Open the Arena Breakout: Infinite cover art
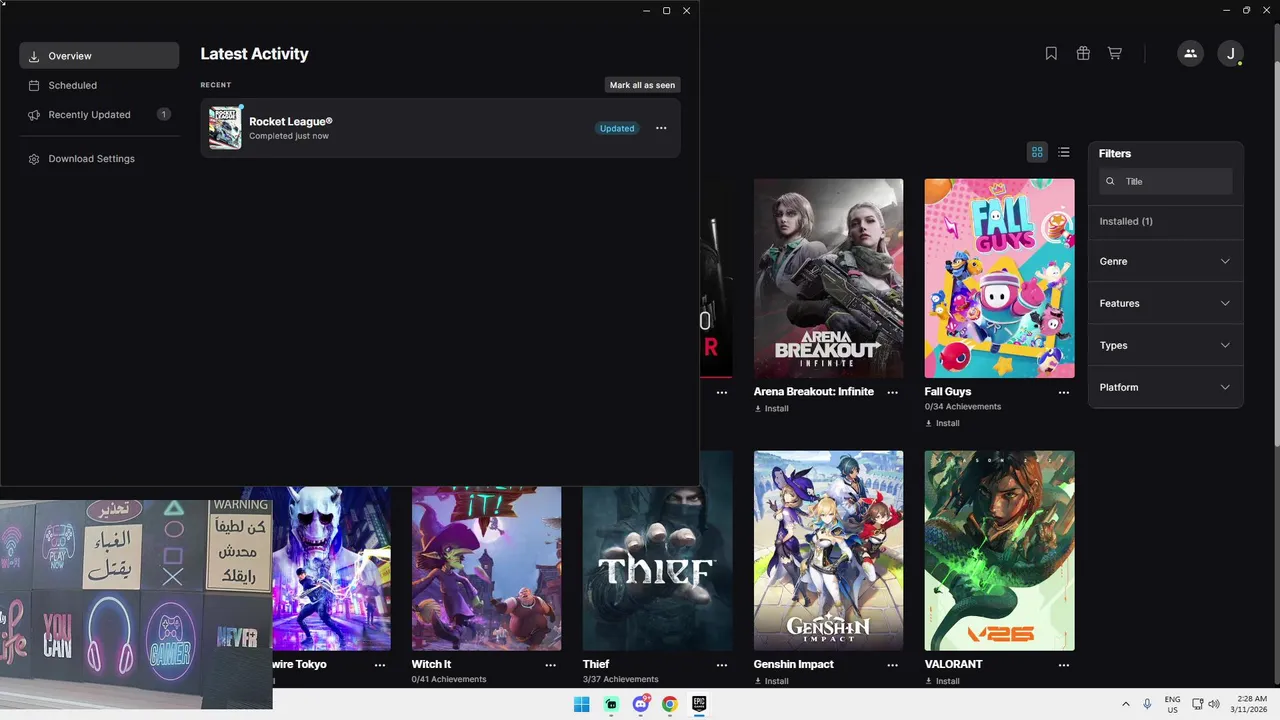 [x=828, y=278]
